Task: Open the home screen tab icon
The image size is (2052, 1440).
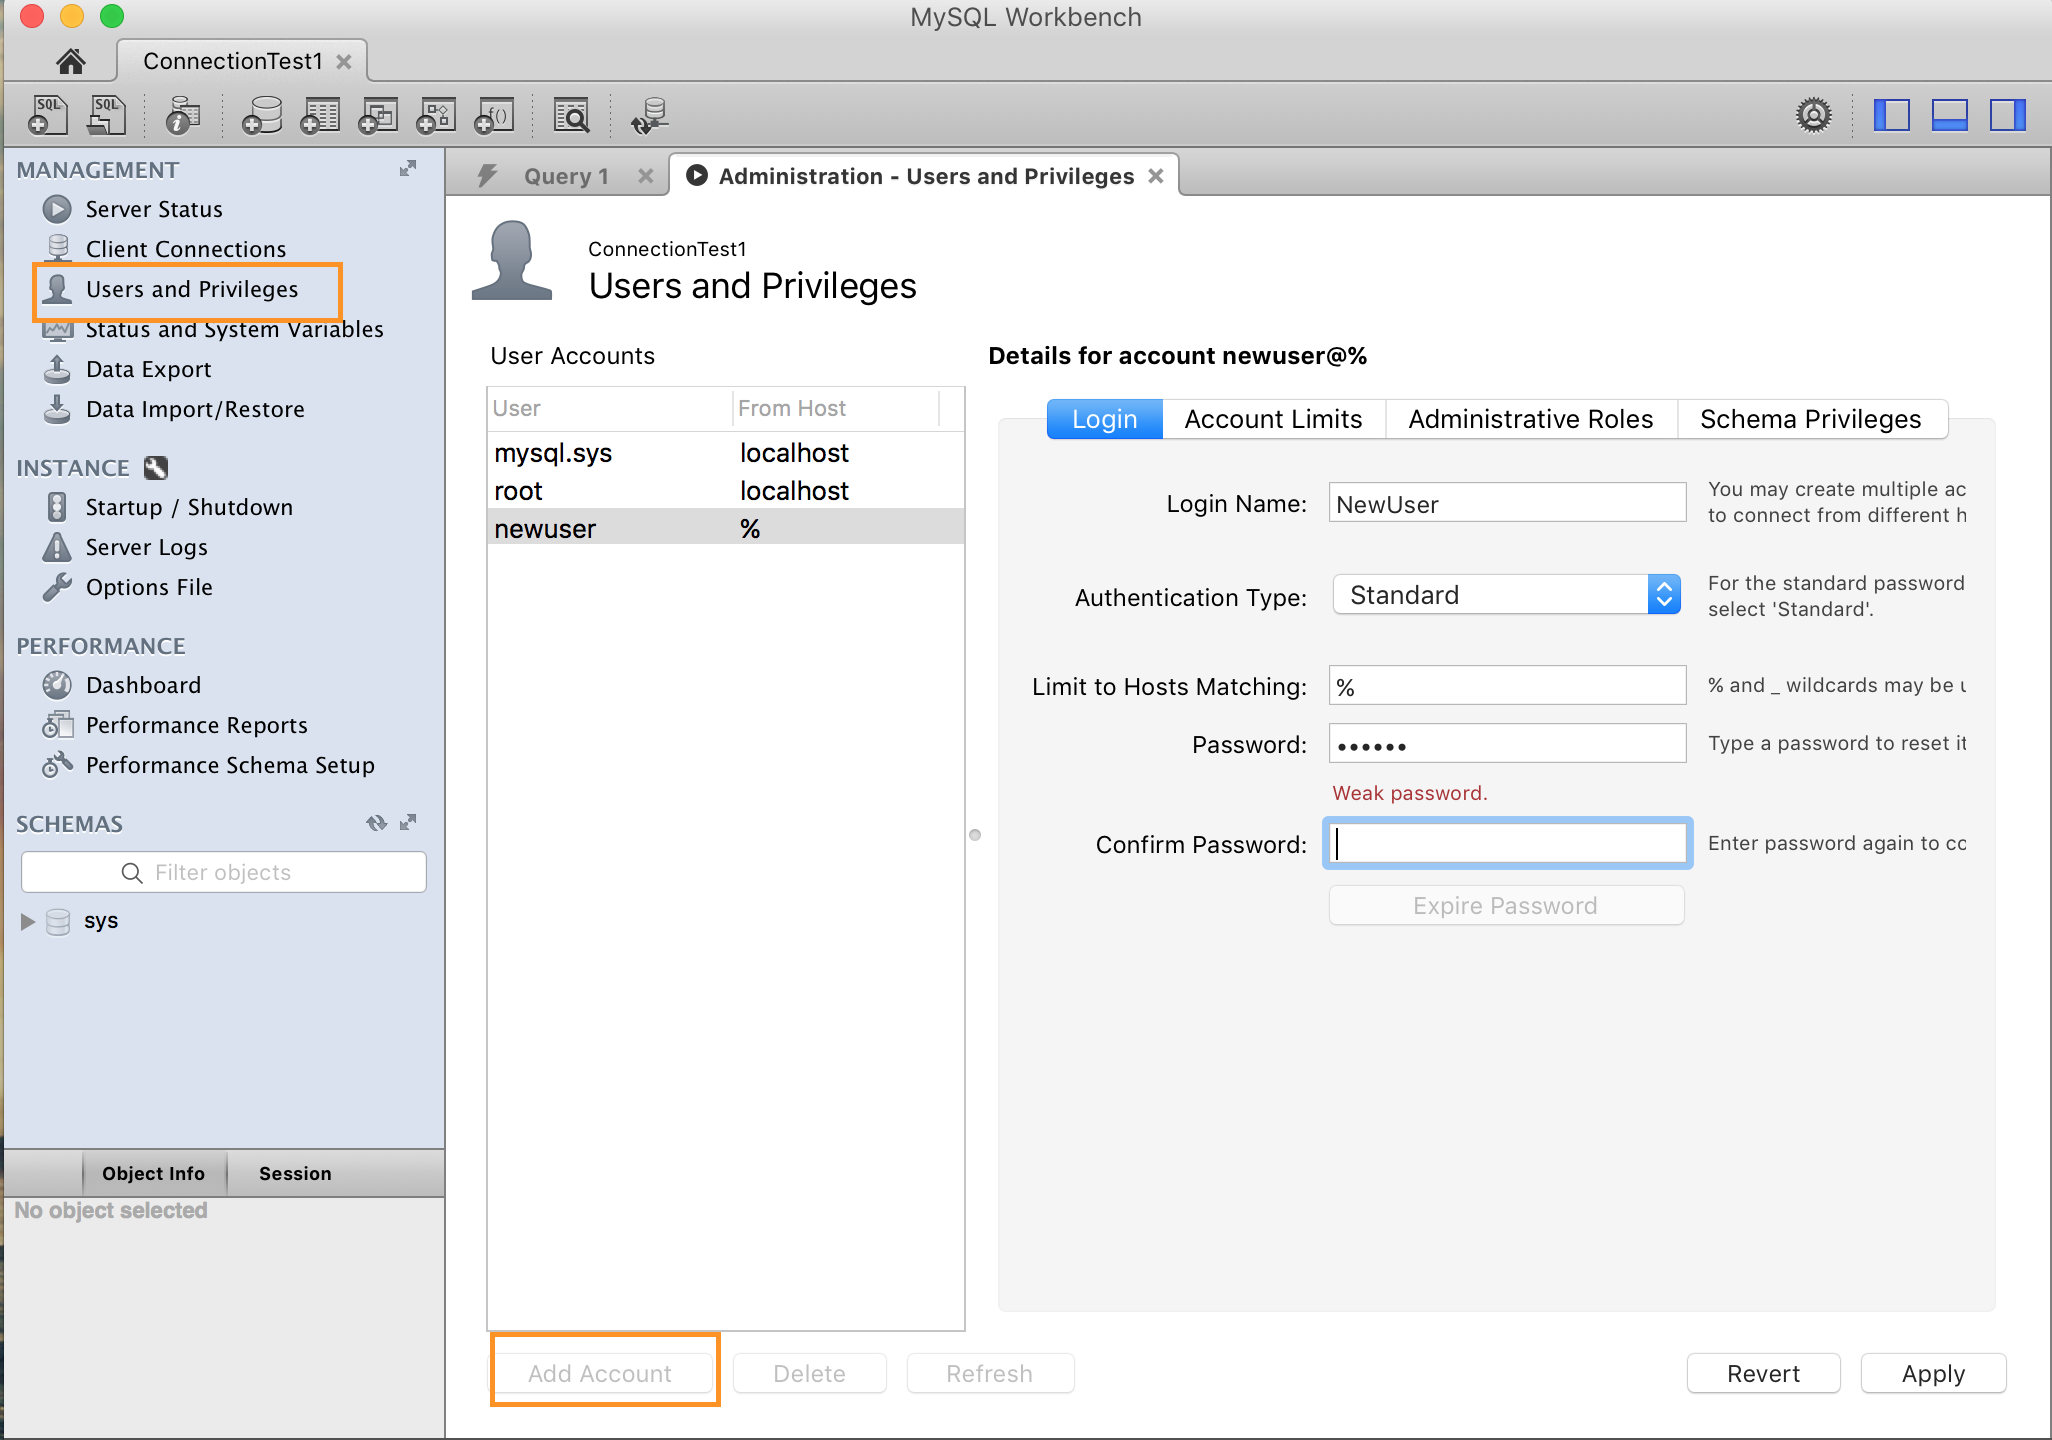Action: [70, 62]
